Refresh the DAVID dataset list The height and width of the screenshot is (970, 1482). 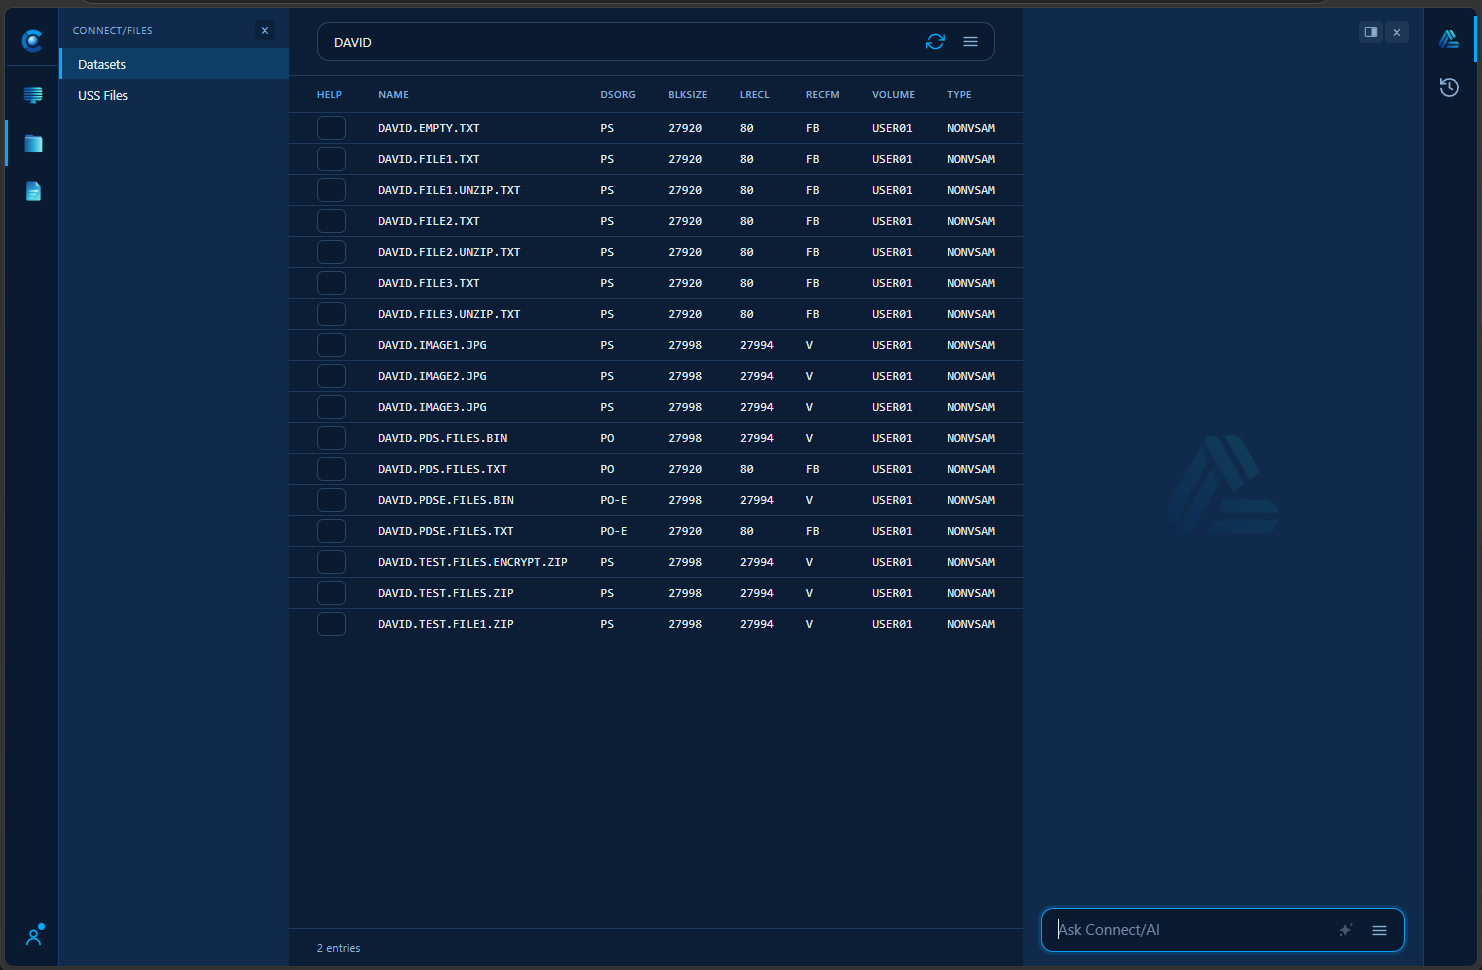935,42
